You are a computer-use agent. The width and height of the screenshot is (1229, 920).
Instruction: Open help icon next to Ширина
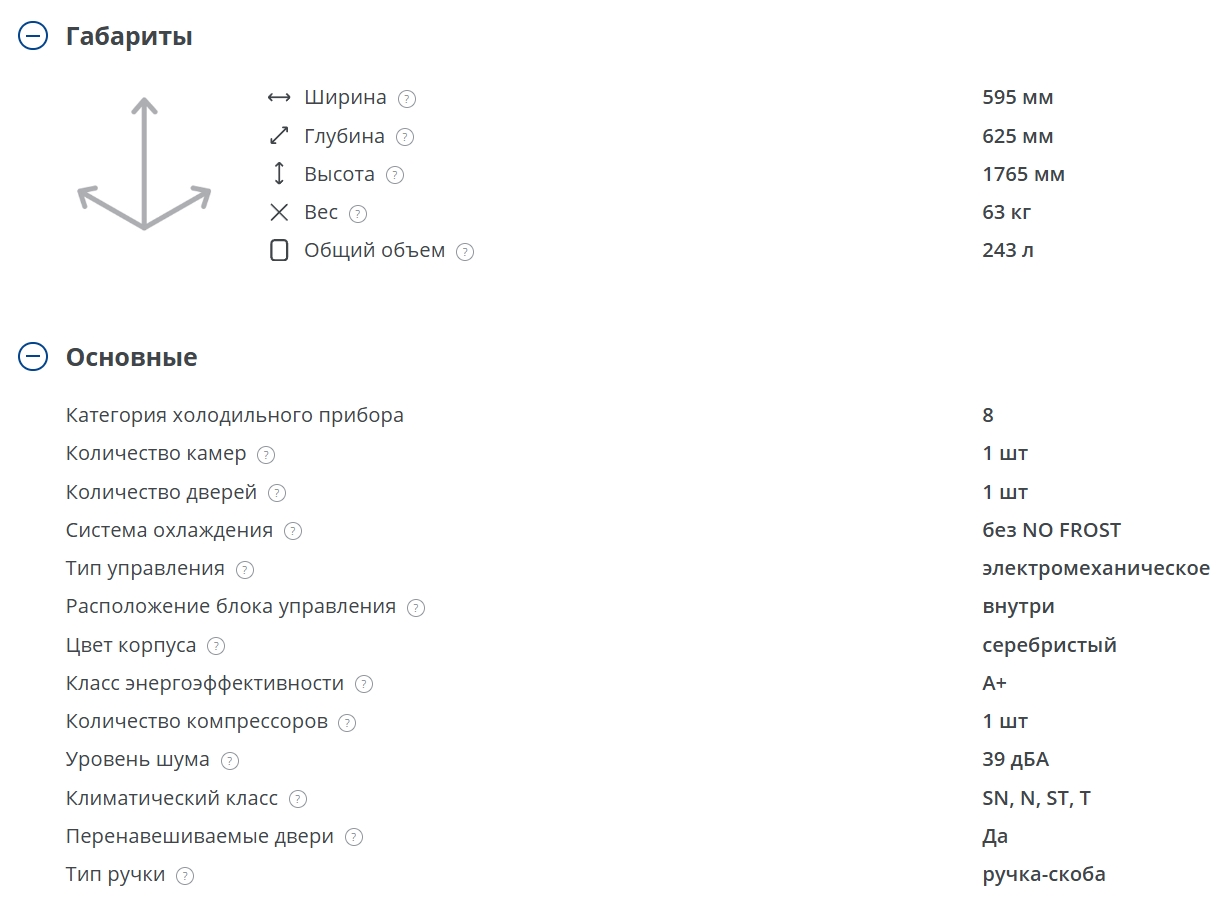point(407,99)
